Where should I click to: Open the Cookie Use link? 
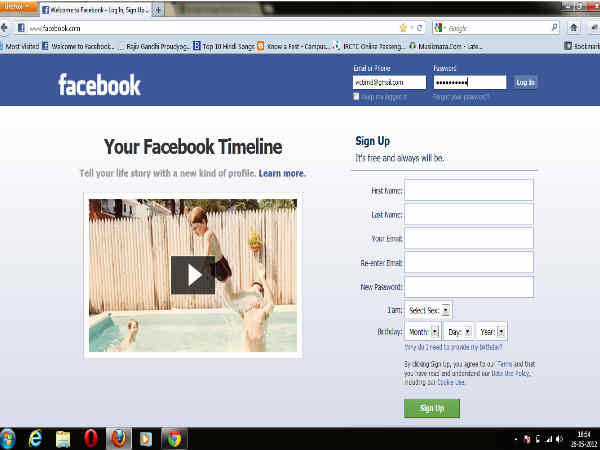click(x=451, y=382)
